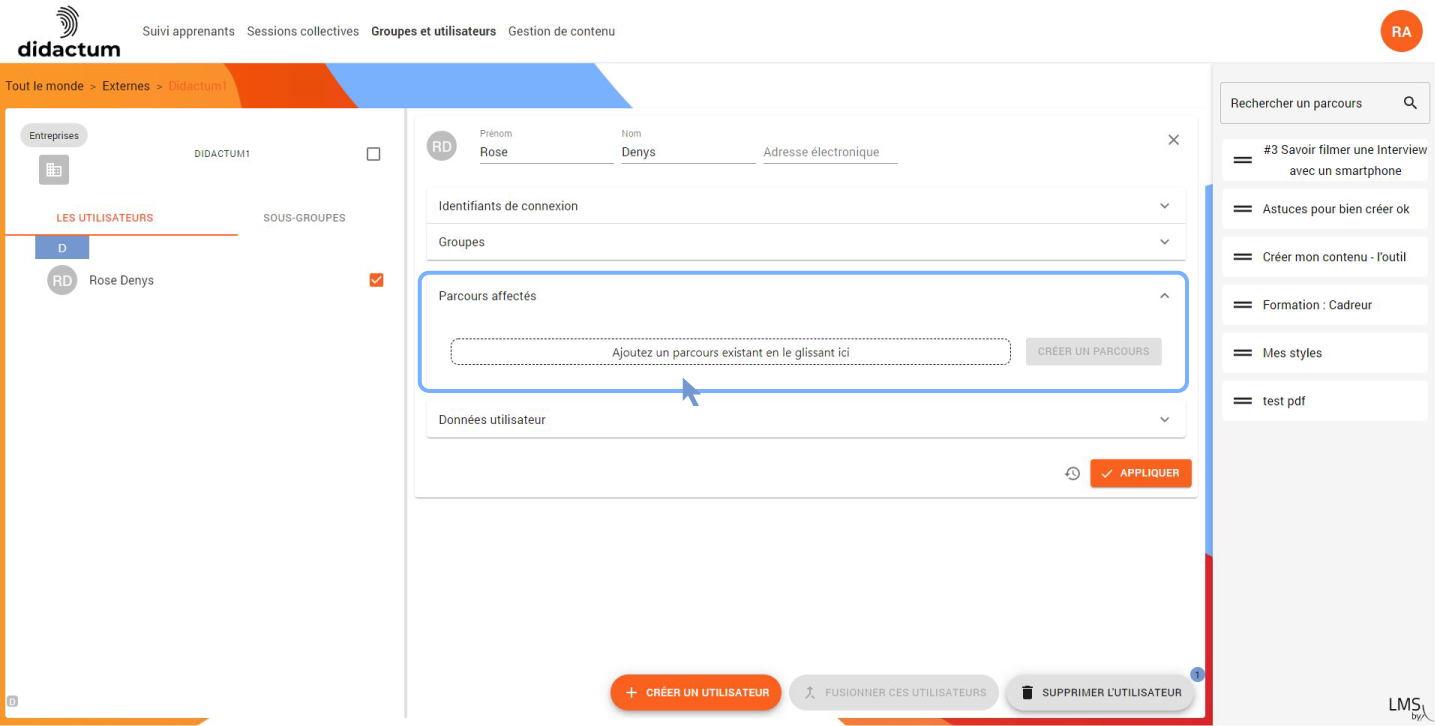Open Sessions collectives menu
The width and height of the screenshot is (1435, 726).
click(x=303, y=32)
